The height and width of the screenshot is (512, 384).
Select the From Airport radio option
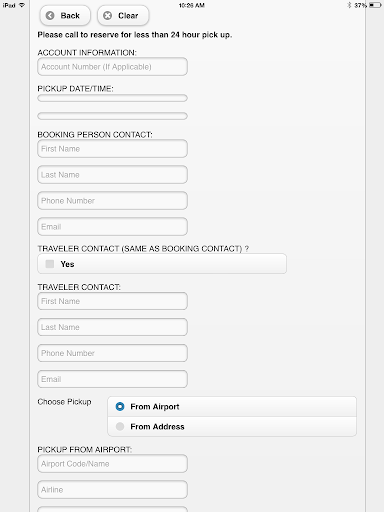[x=120, y=407]
